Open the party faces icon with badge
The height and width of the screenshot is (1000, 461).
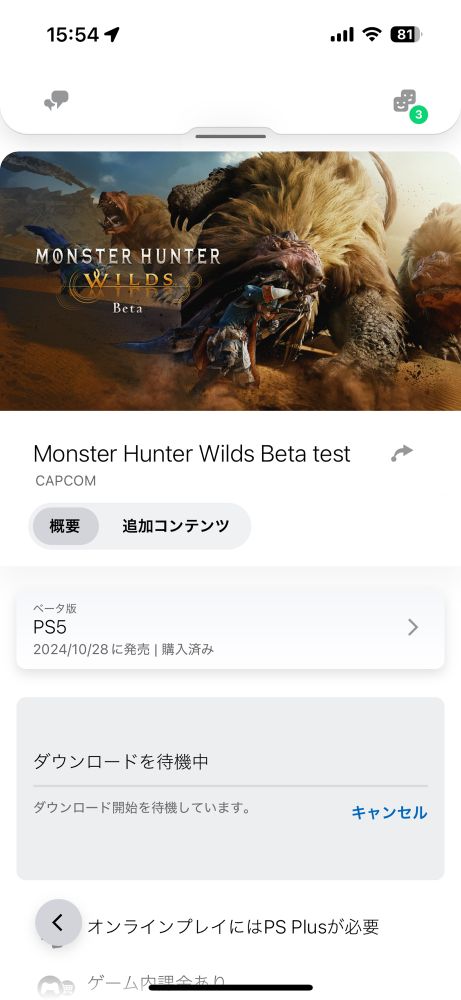click(x=406, y=101)
